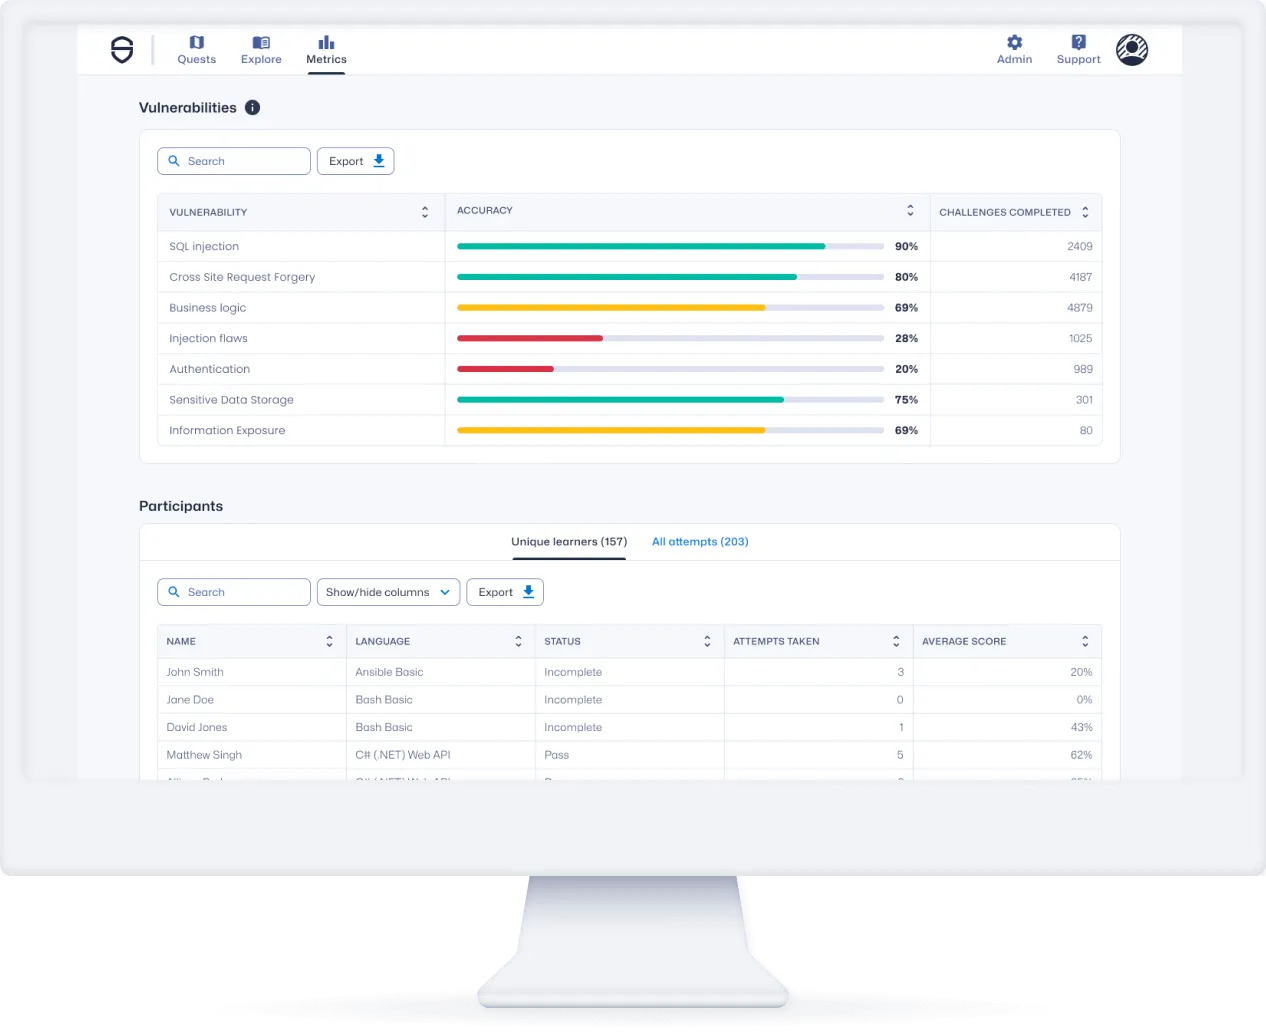The width and height of the screenshot is (1266, 1035).
Task: Toggle sorting on the Accuracy column
Action: [910, 210]
